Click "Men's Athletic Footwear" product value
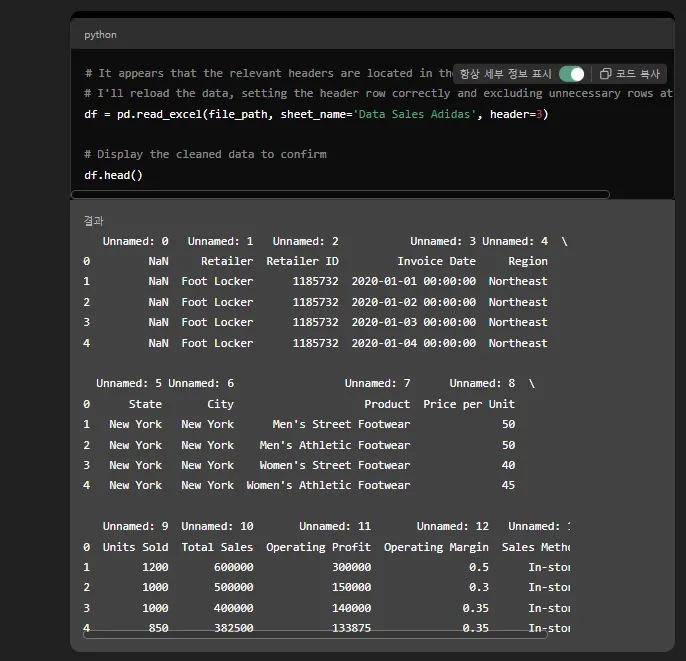Screen dimensions: 686x661 click(335, 445)
